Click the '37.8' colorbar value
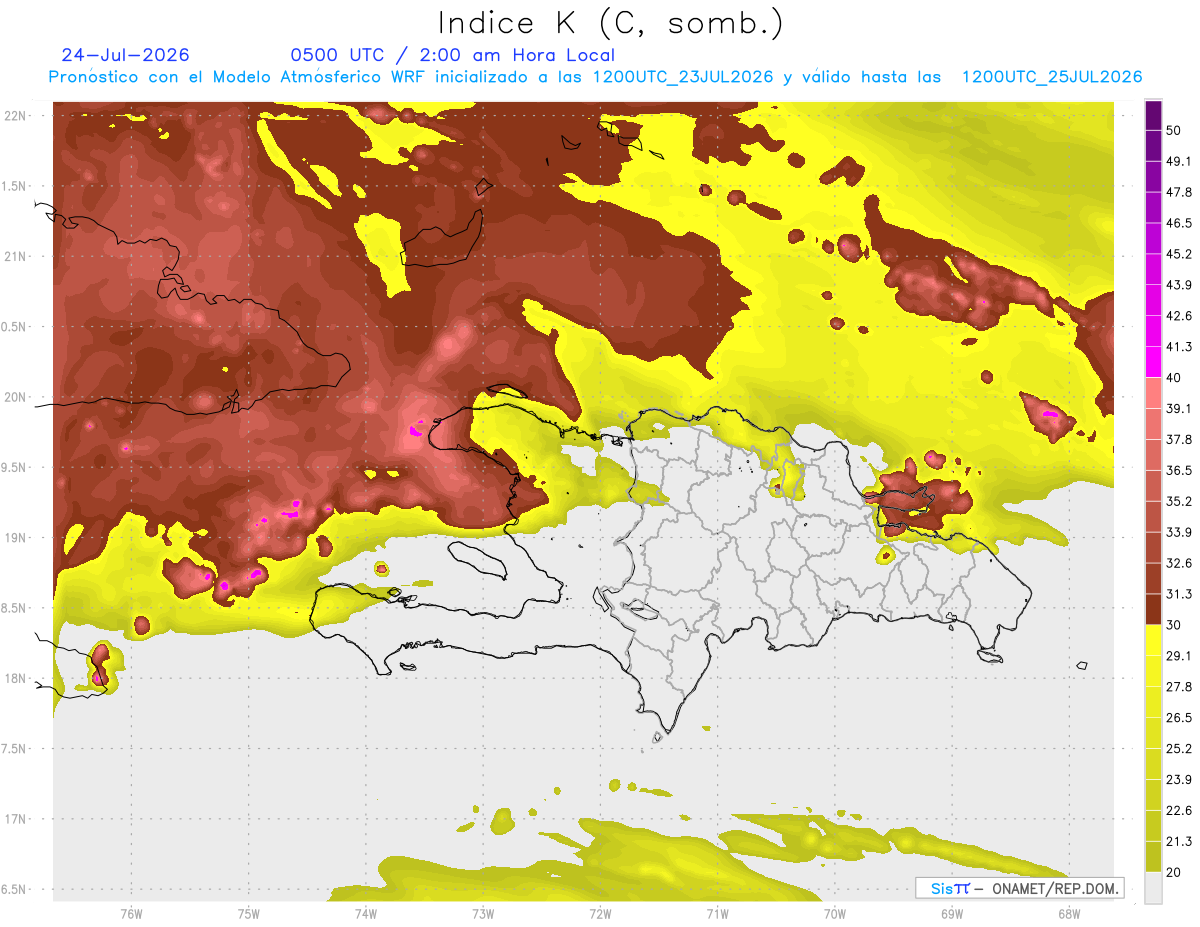The width and height of the screenshot is (1200, 927). (x=1179, y=439)
